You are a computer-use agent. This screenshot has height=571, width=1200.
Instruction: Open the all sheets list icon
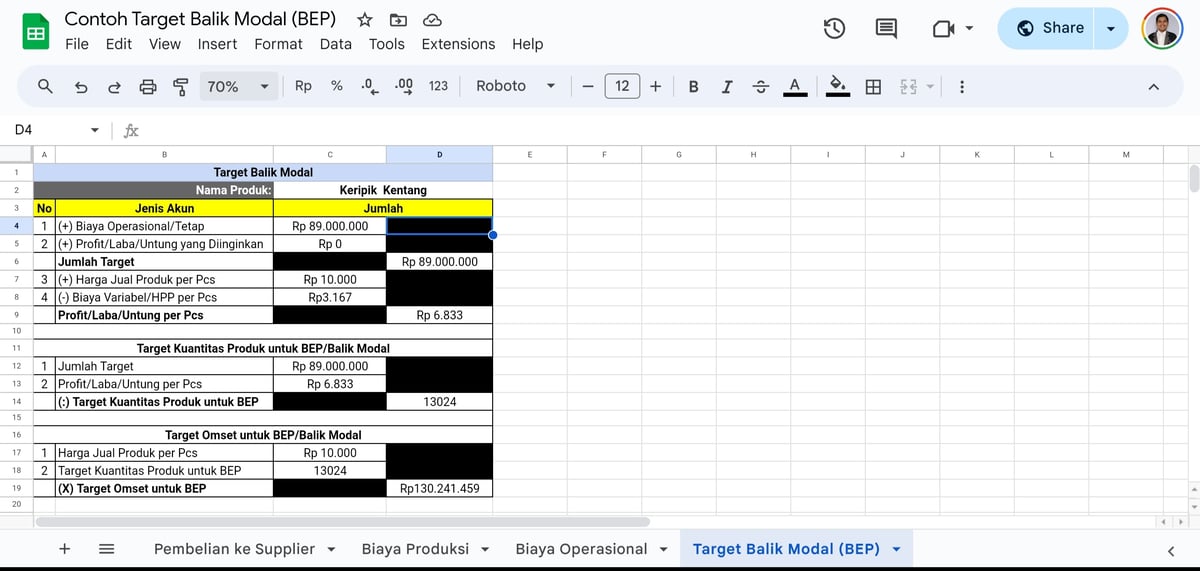(x=106, y=549)
